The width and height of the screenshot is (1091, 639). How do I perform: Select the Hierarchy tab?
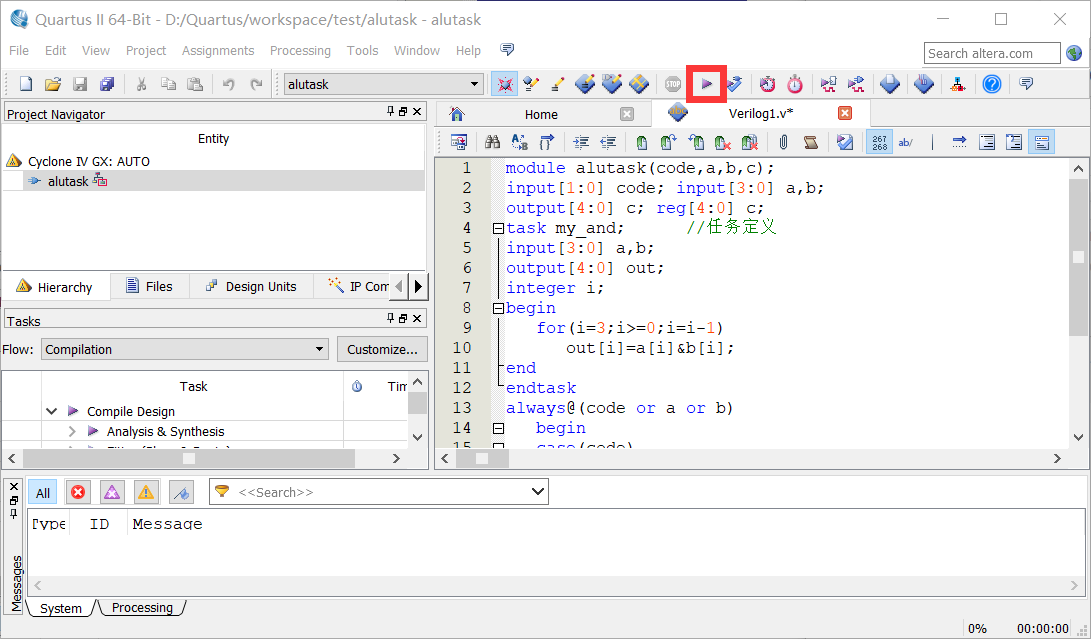(x=56, y=287)
